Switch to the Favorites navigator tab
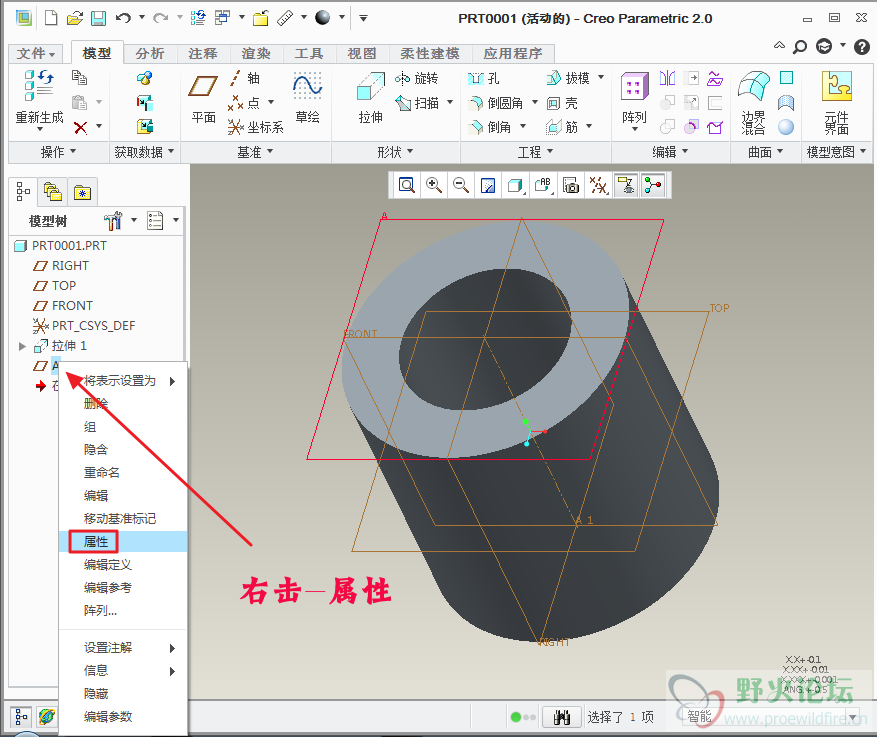 tap(83, 192)
